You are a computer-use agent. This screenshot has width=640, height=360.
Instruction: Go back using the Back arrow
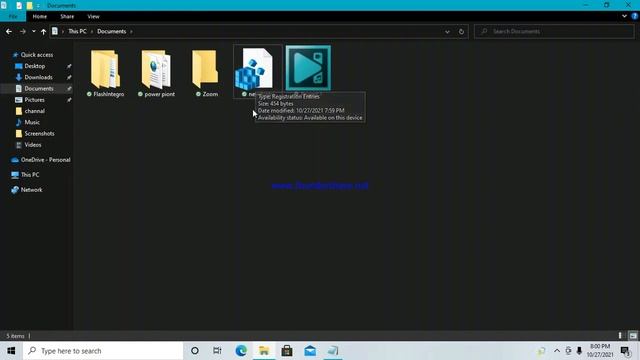pos(9,31)
